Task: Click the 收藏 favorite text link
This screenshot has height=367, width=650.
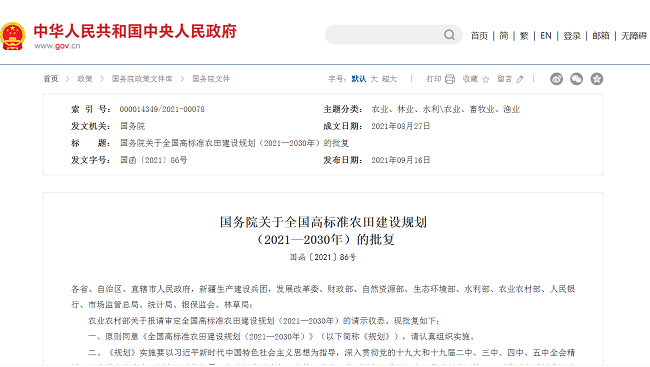Action: click(470, 79)
